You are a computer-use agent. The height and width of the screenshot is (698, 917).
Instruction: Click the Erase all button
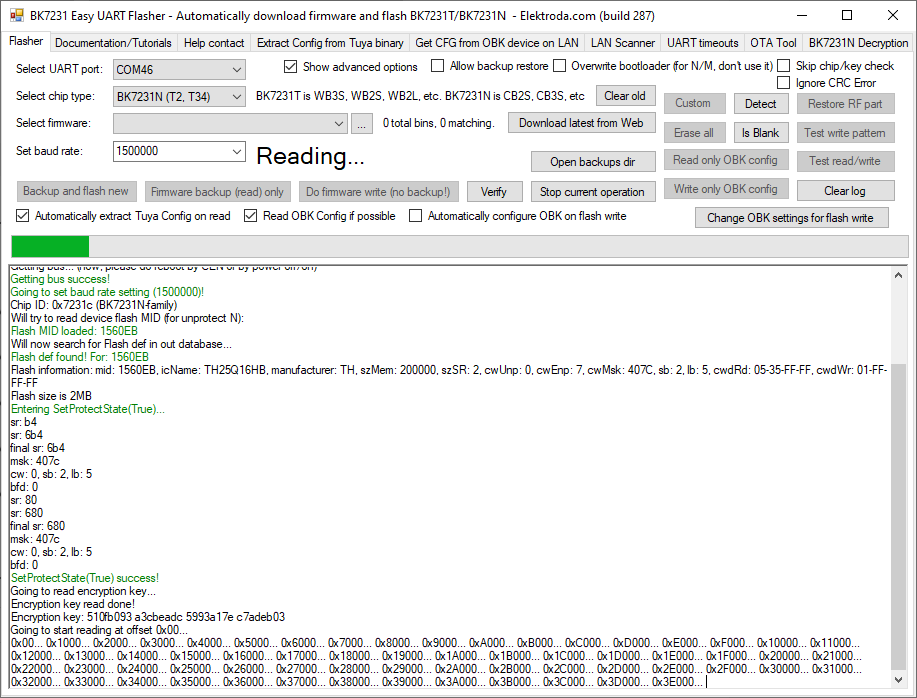click(694, 133)
